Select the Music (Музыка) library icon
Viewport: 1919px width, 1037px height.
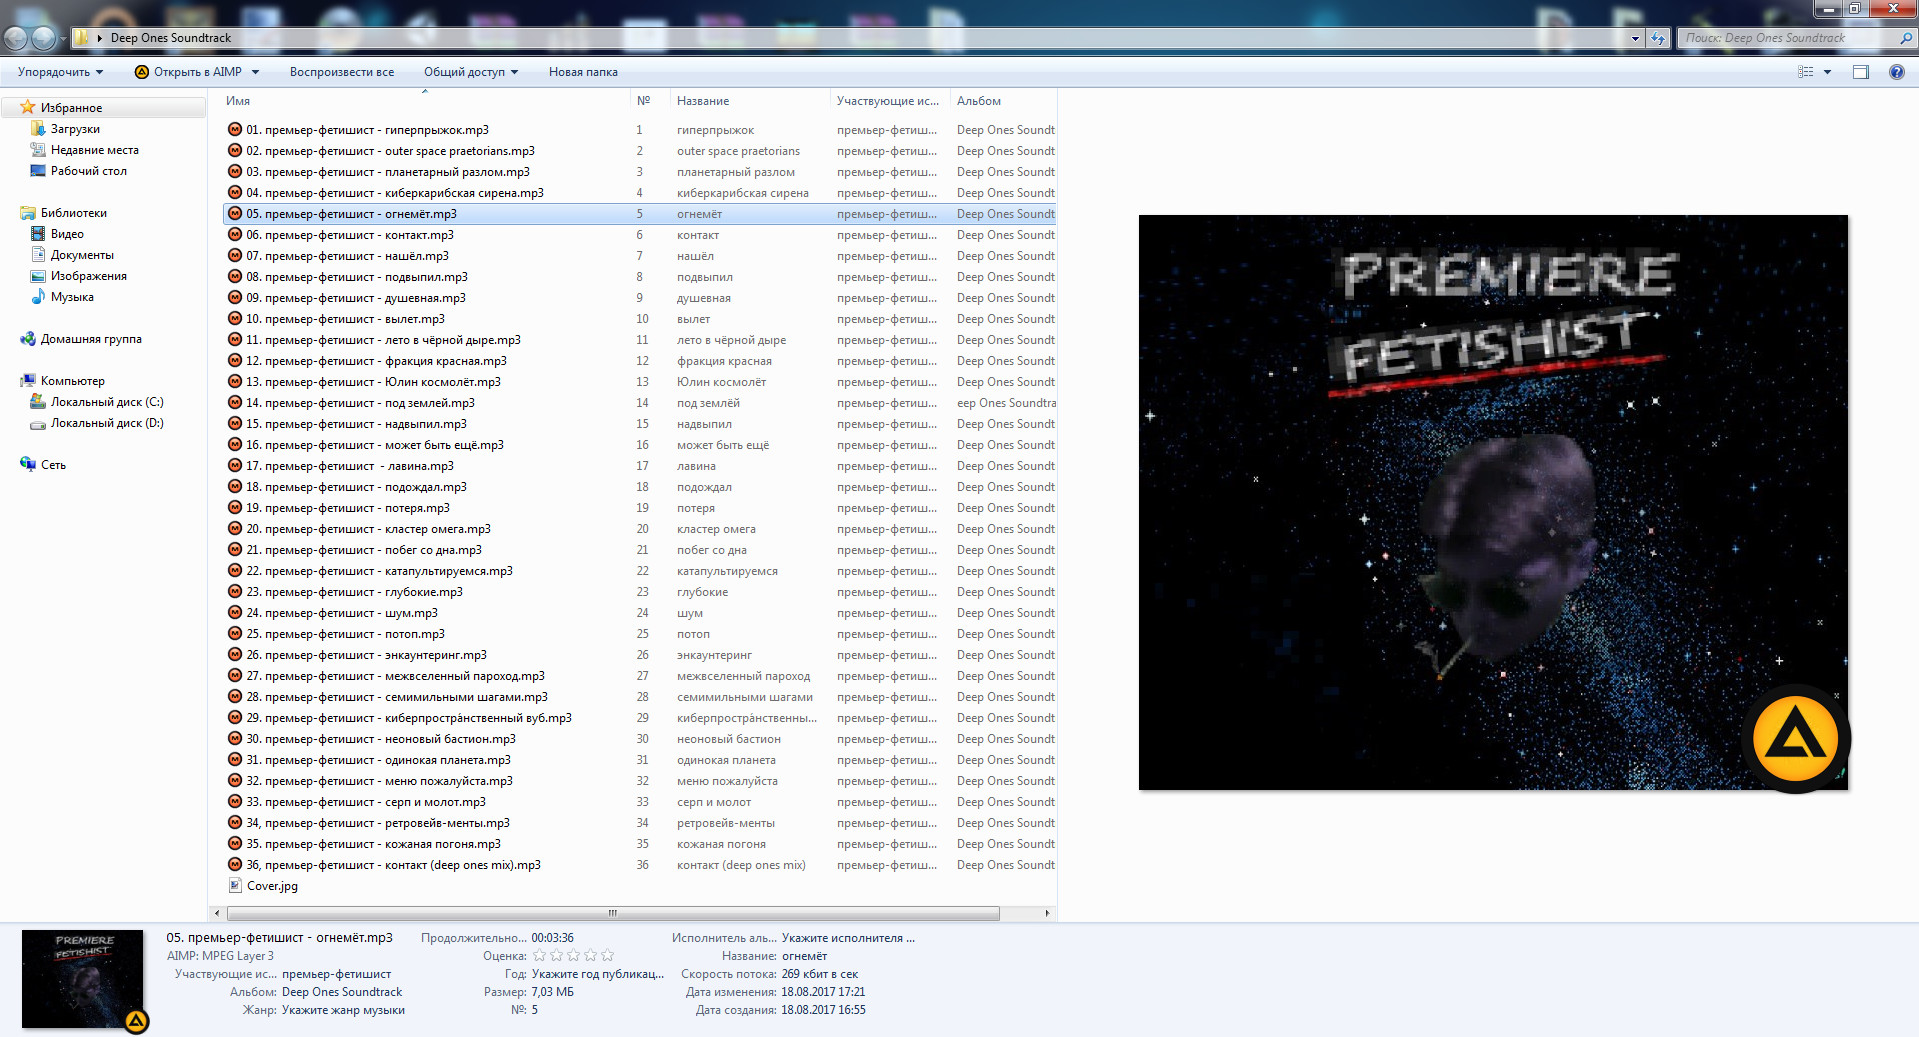click(x=39, y=297)
